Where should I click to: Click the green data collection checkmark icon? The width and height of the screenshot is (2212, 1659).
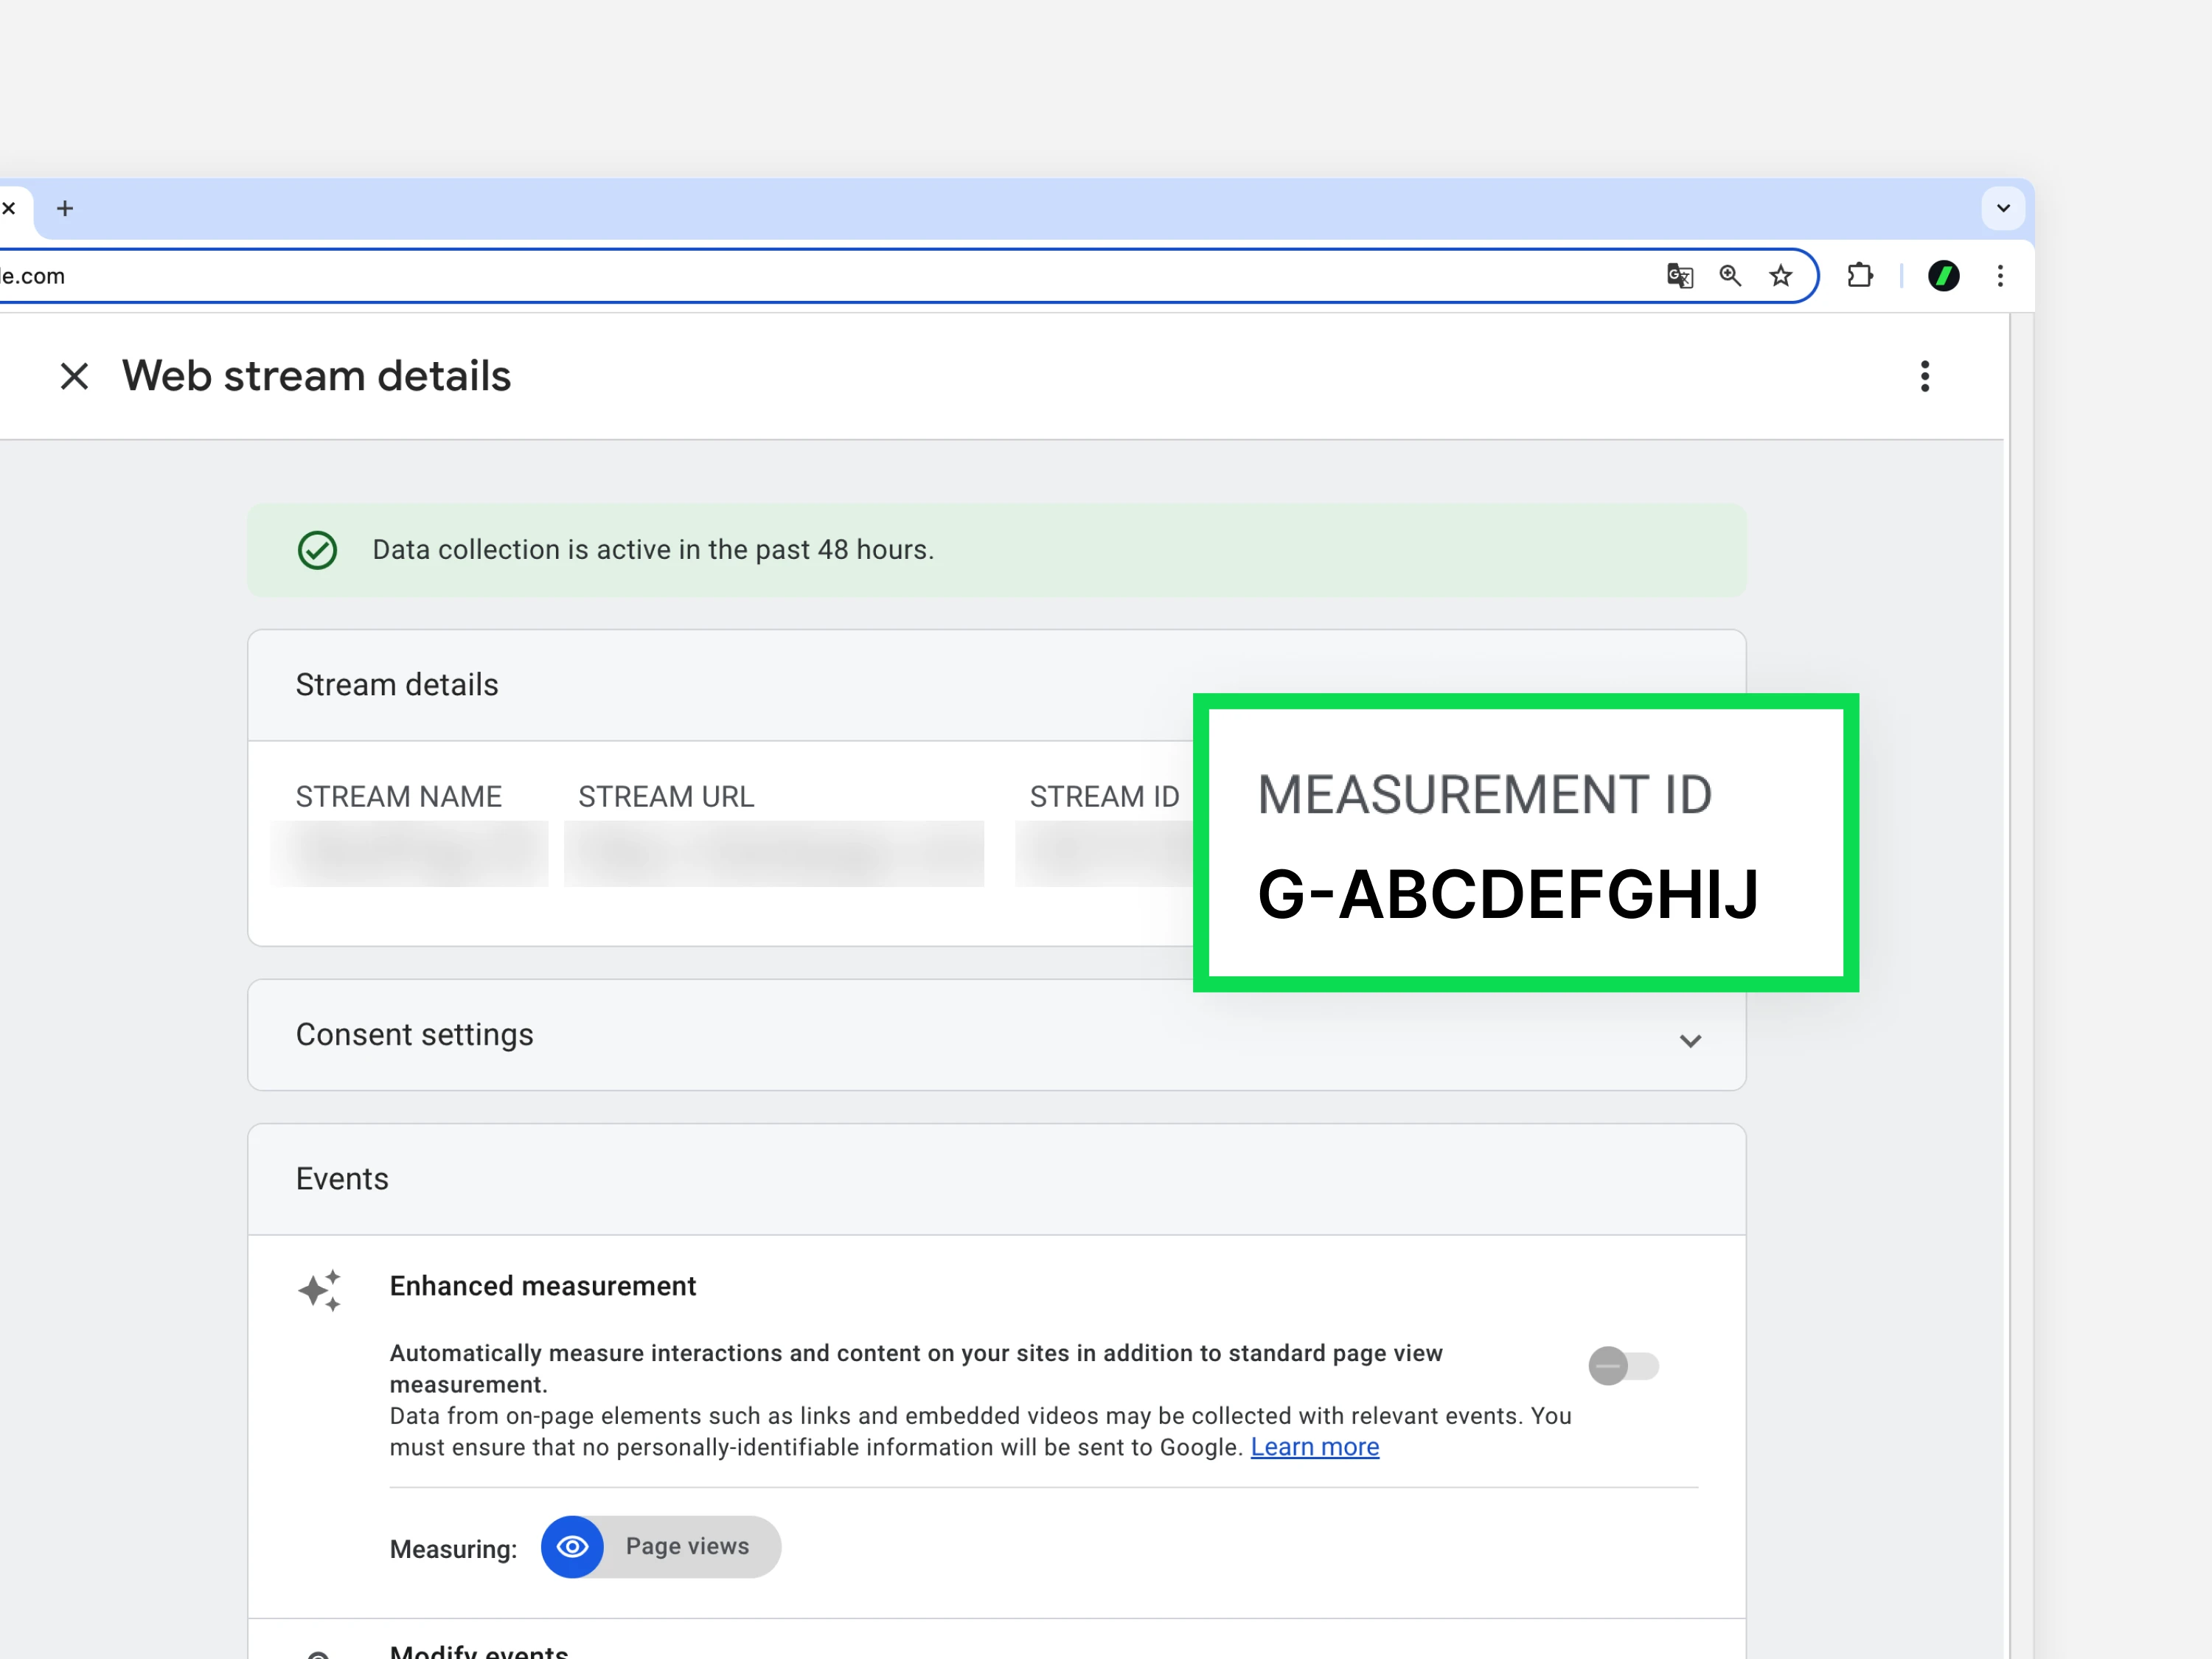(317, 550)
